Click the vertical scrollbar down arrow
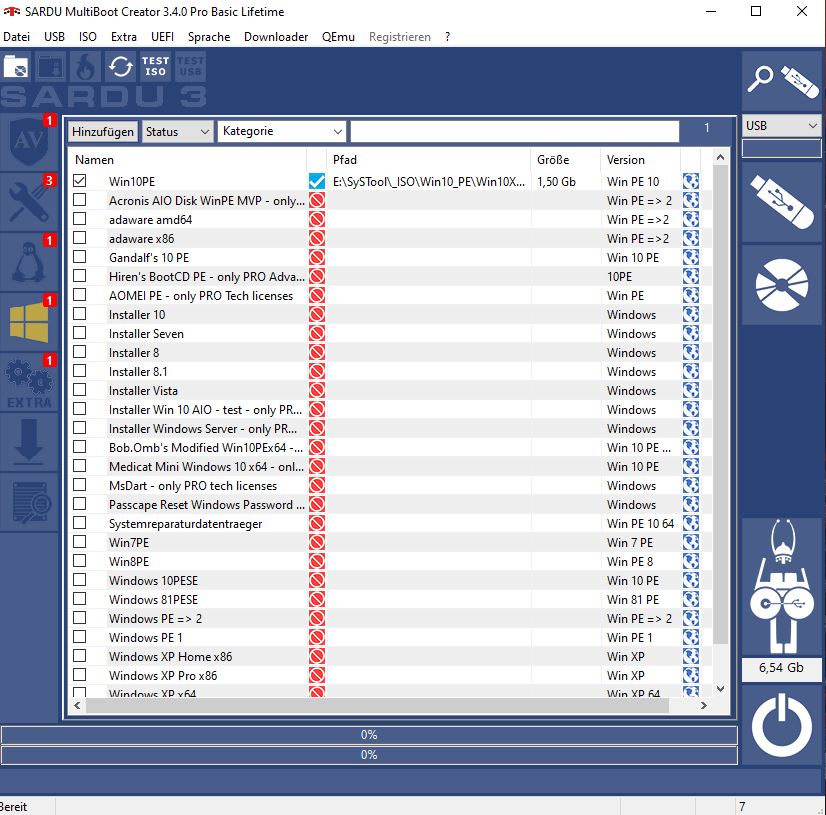The height and width of the screenshot is (815, 826). (x=721, y=688)
